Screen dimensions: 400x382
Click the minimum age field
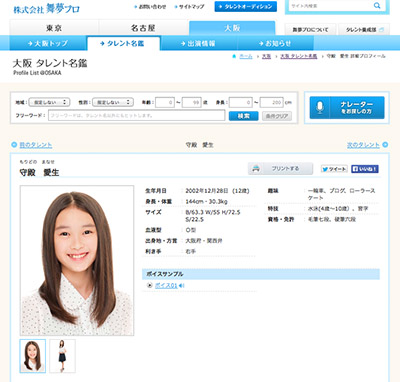pos(165,102)
